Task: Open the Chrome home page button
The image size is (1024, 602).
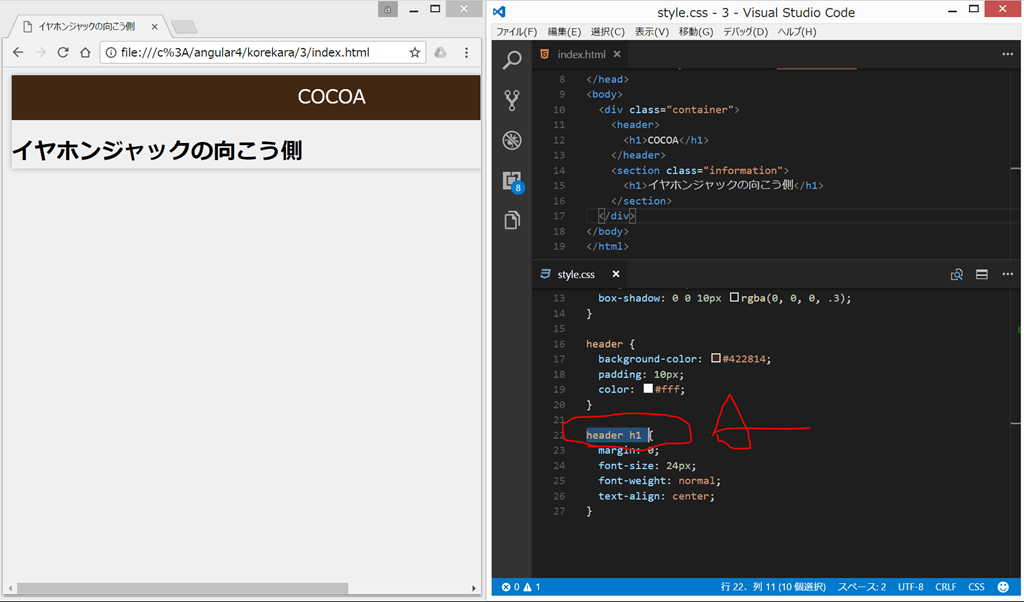Action: click(x=85, y=52)
